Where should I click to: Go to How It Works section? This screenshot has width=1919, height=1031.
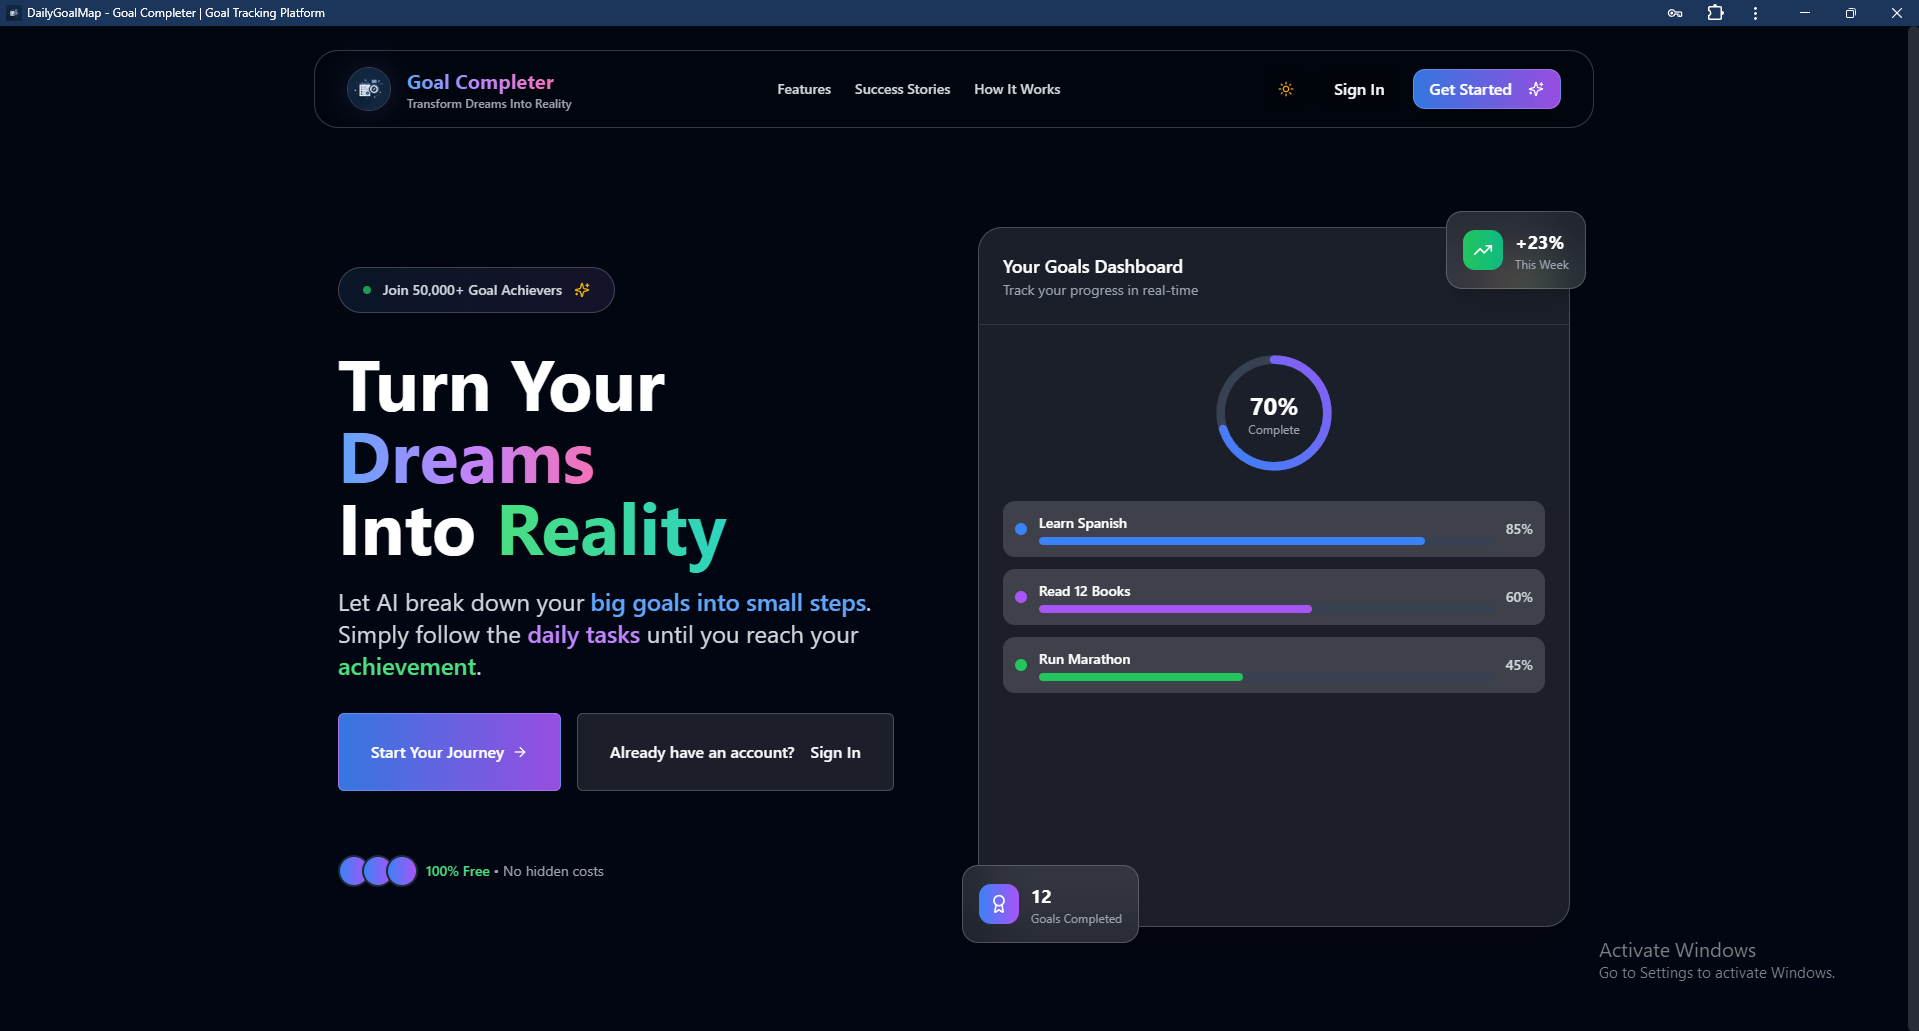1017,89
